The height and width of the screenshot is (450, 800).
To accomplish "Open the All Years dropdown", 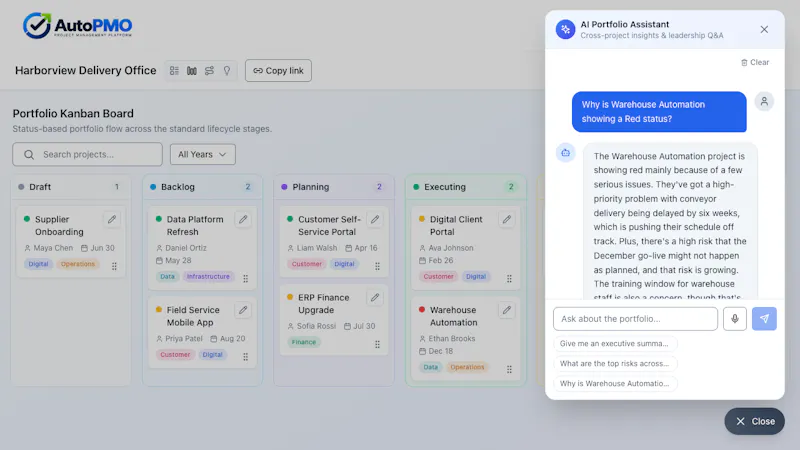I will click(x=203, y=154).
